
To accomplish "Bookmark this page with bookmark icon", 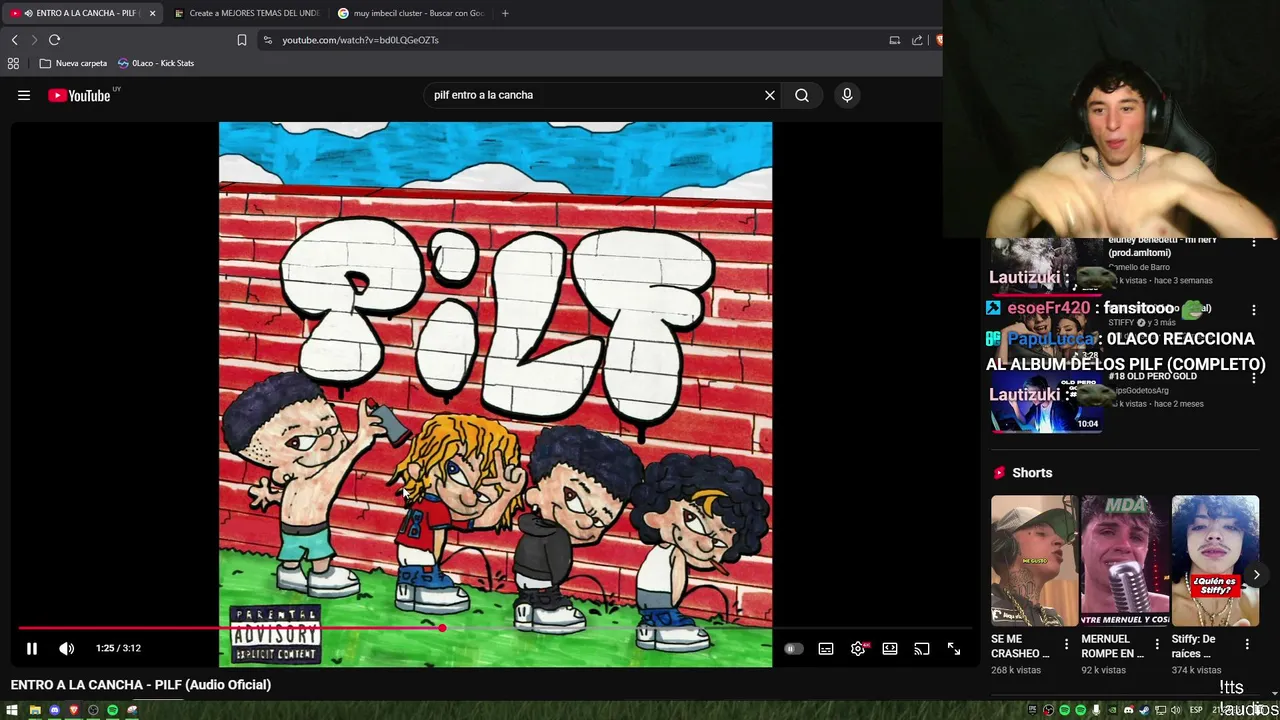I will (242, 40).
